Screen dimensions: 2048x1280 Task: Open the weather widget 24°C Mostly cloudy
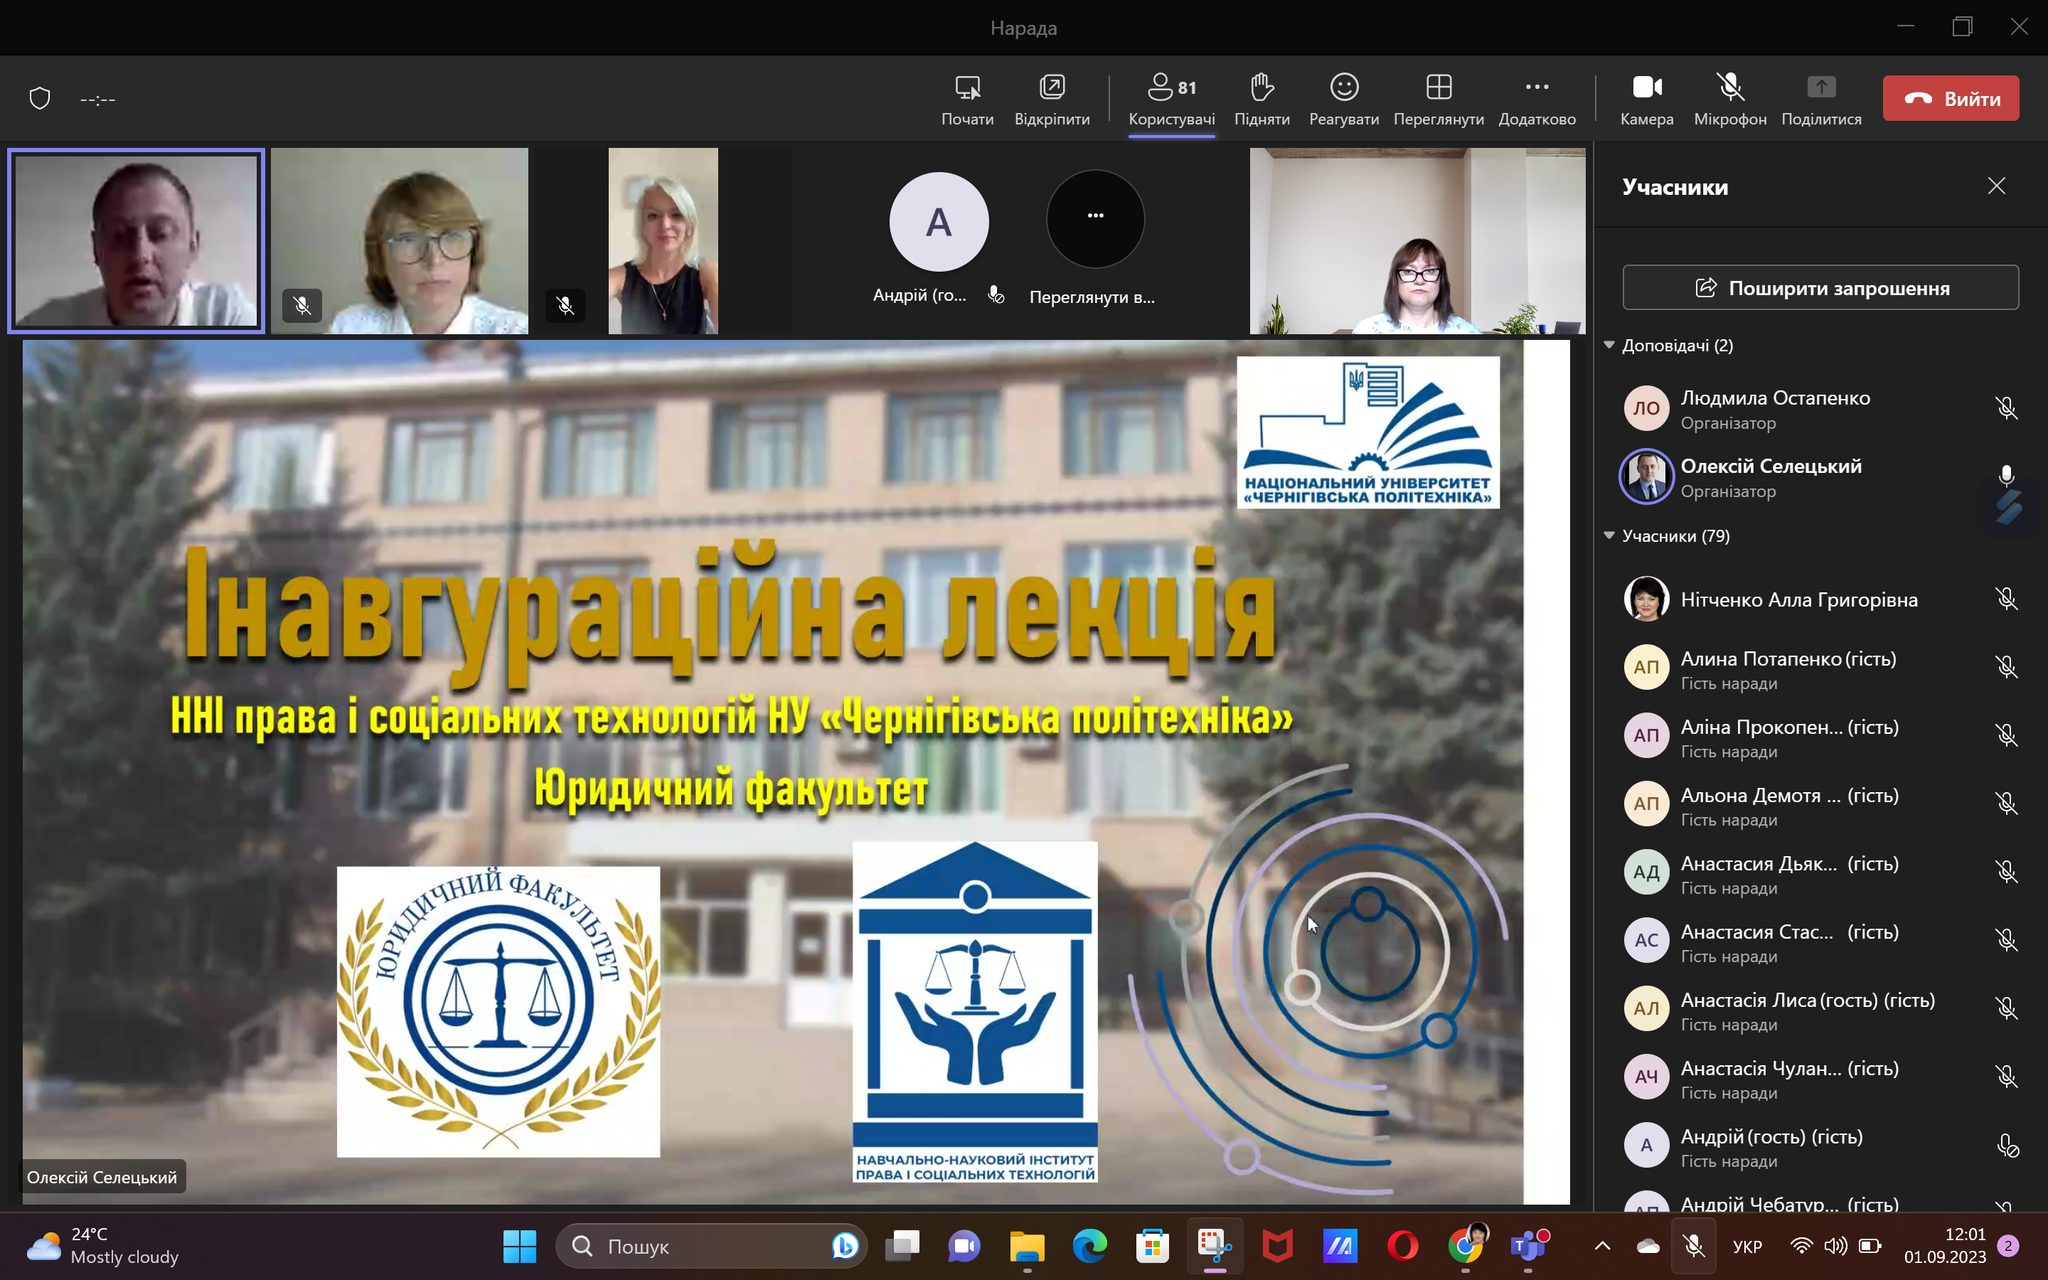[103, 1246]
